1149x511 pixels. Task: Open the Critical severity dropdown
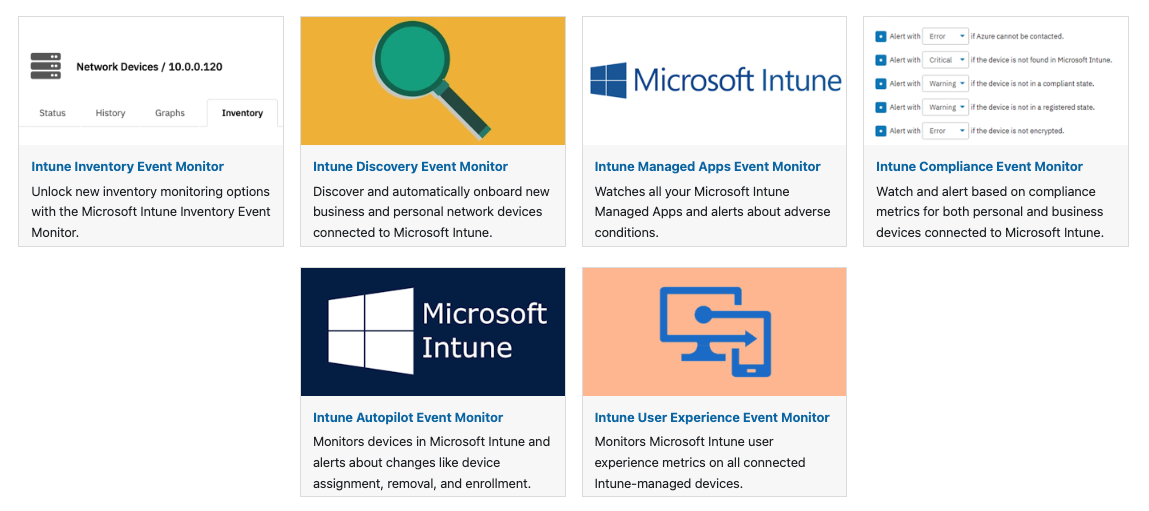point(945,60)
